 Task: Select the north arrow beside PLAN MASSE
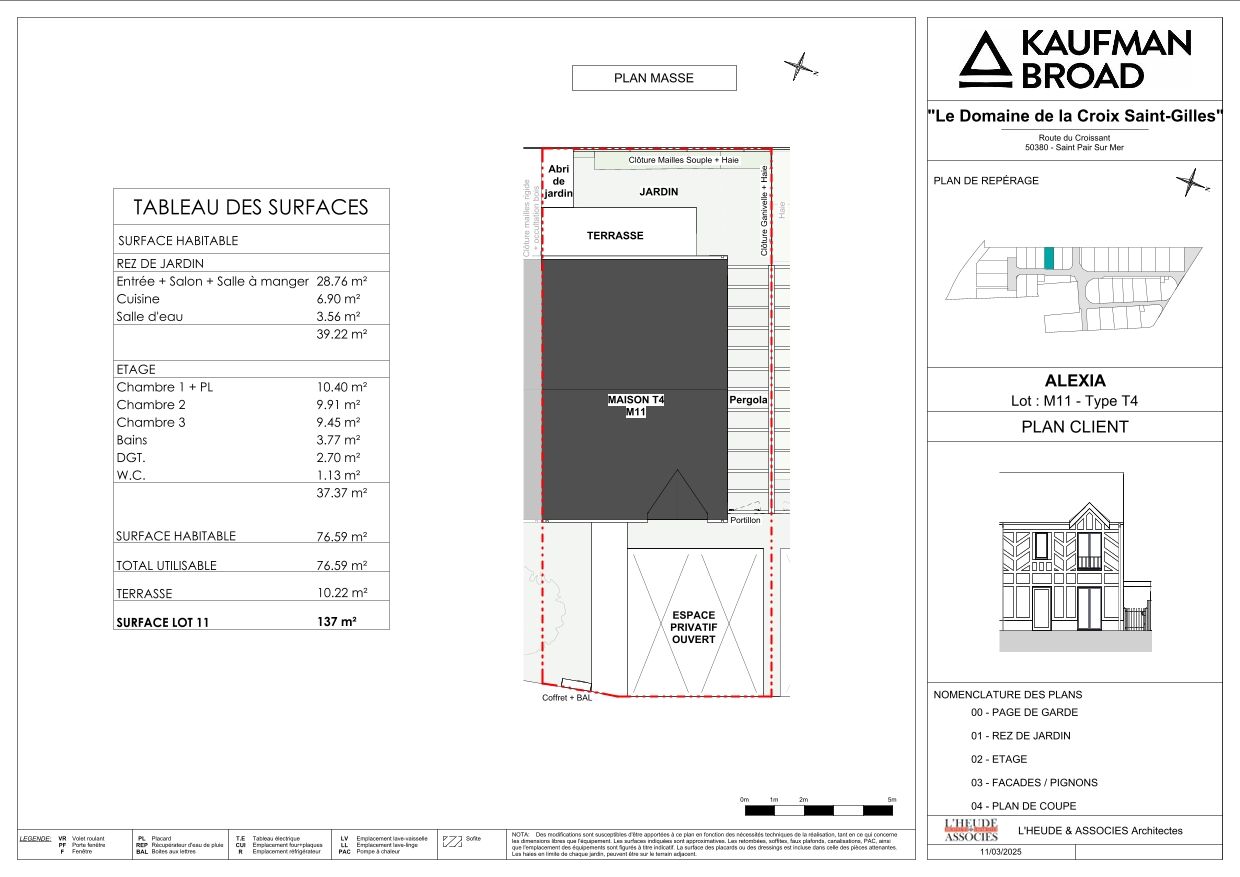[x=801, y=68]
